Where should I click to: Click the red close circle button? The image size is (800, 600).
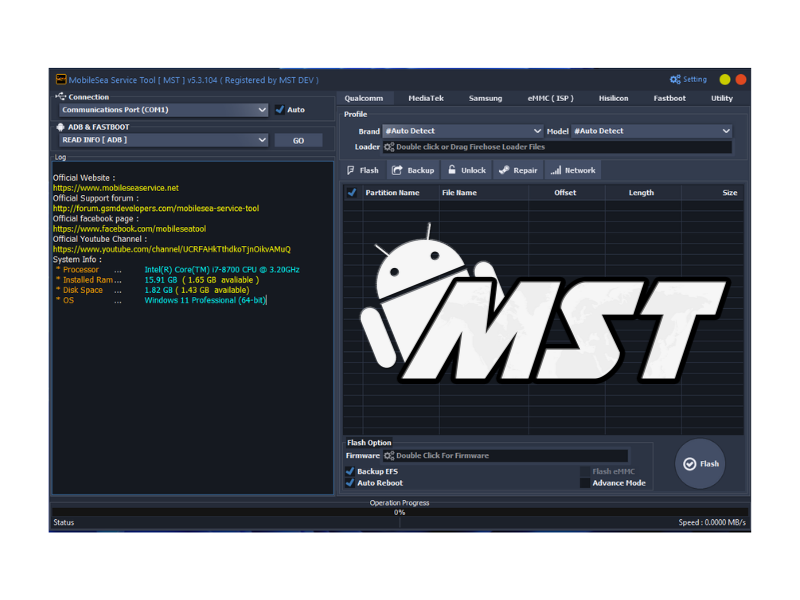click(x=741, y=80)
